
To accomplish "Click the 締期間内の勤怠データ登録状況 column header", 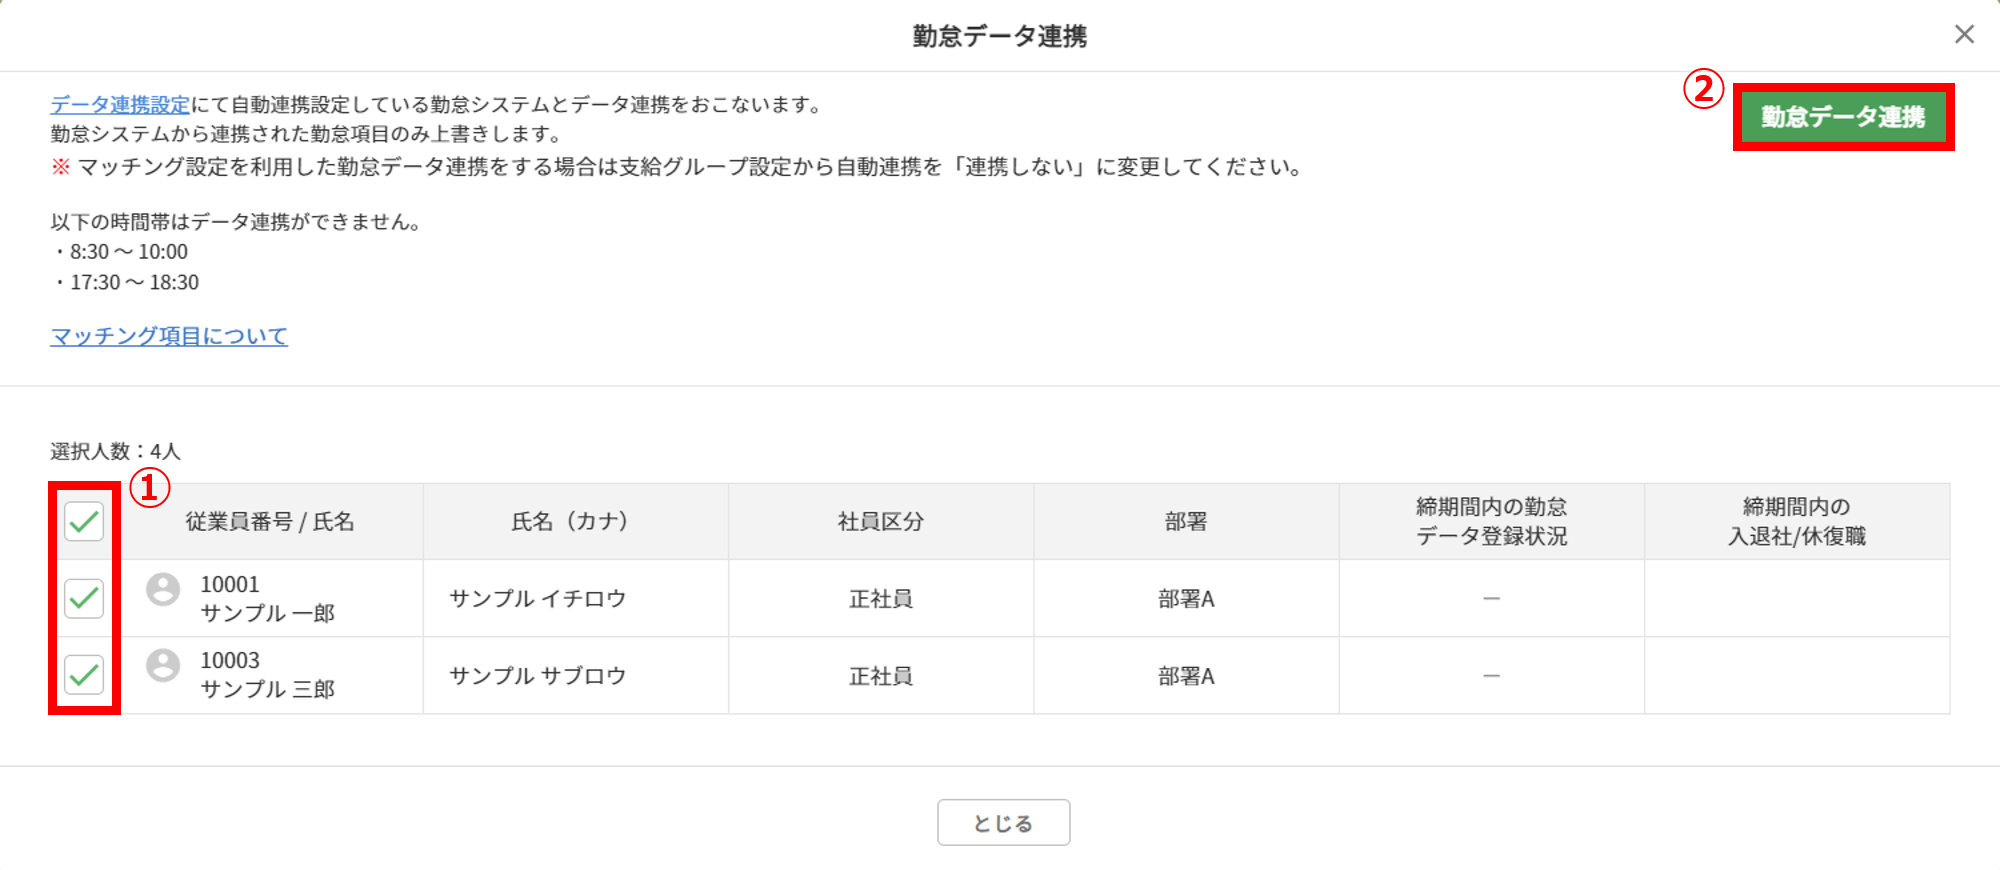I will pos(1491,521).
